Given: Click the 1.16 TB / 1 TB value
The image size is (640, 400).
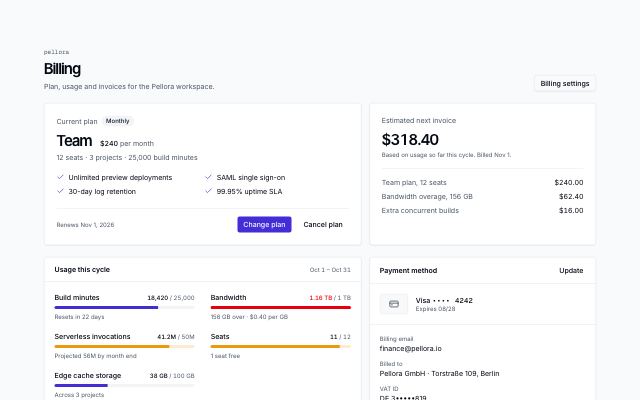Looking at the screenshot, I should [x=330, y=298].
